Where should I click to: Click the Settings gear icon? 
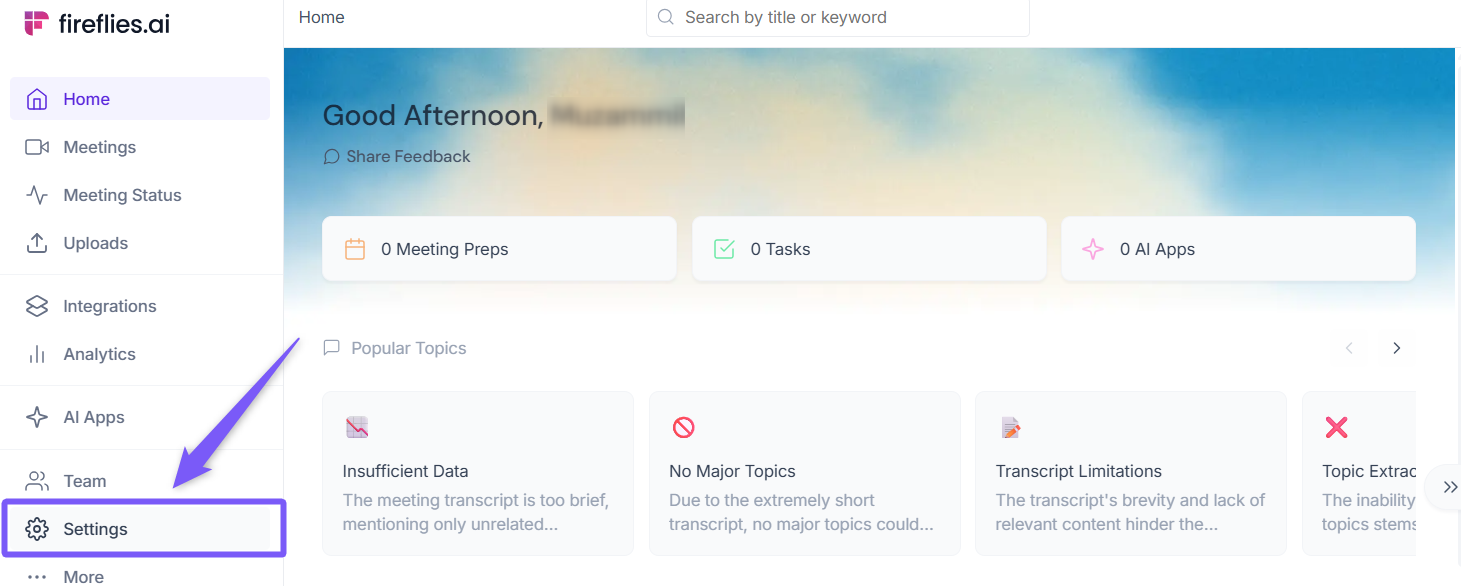pyautogui.click(x=37, y=529)
